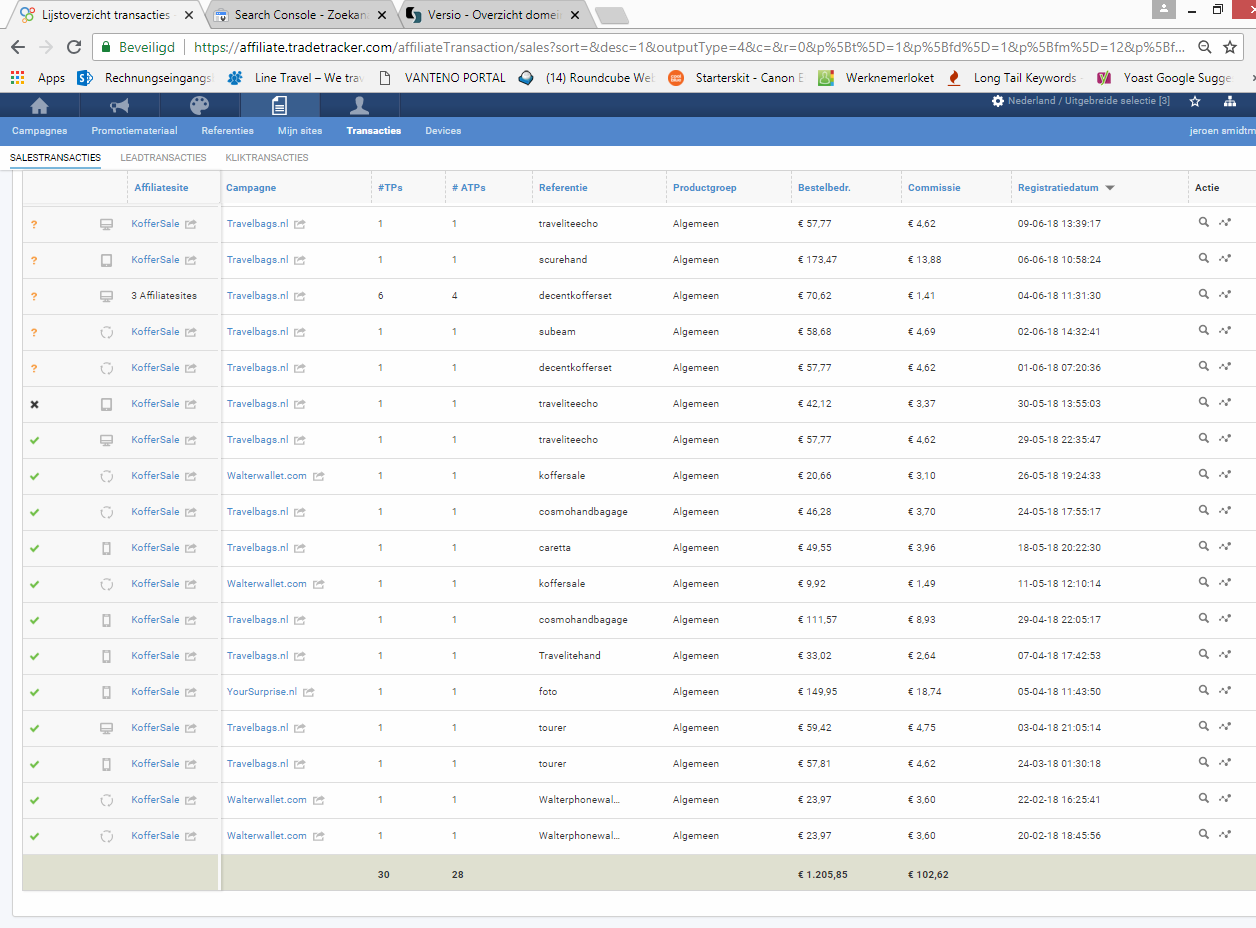Switch to the Kliktransacties tab
Screen dimensions: 1256x928
tap(267, 158)
